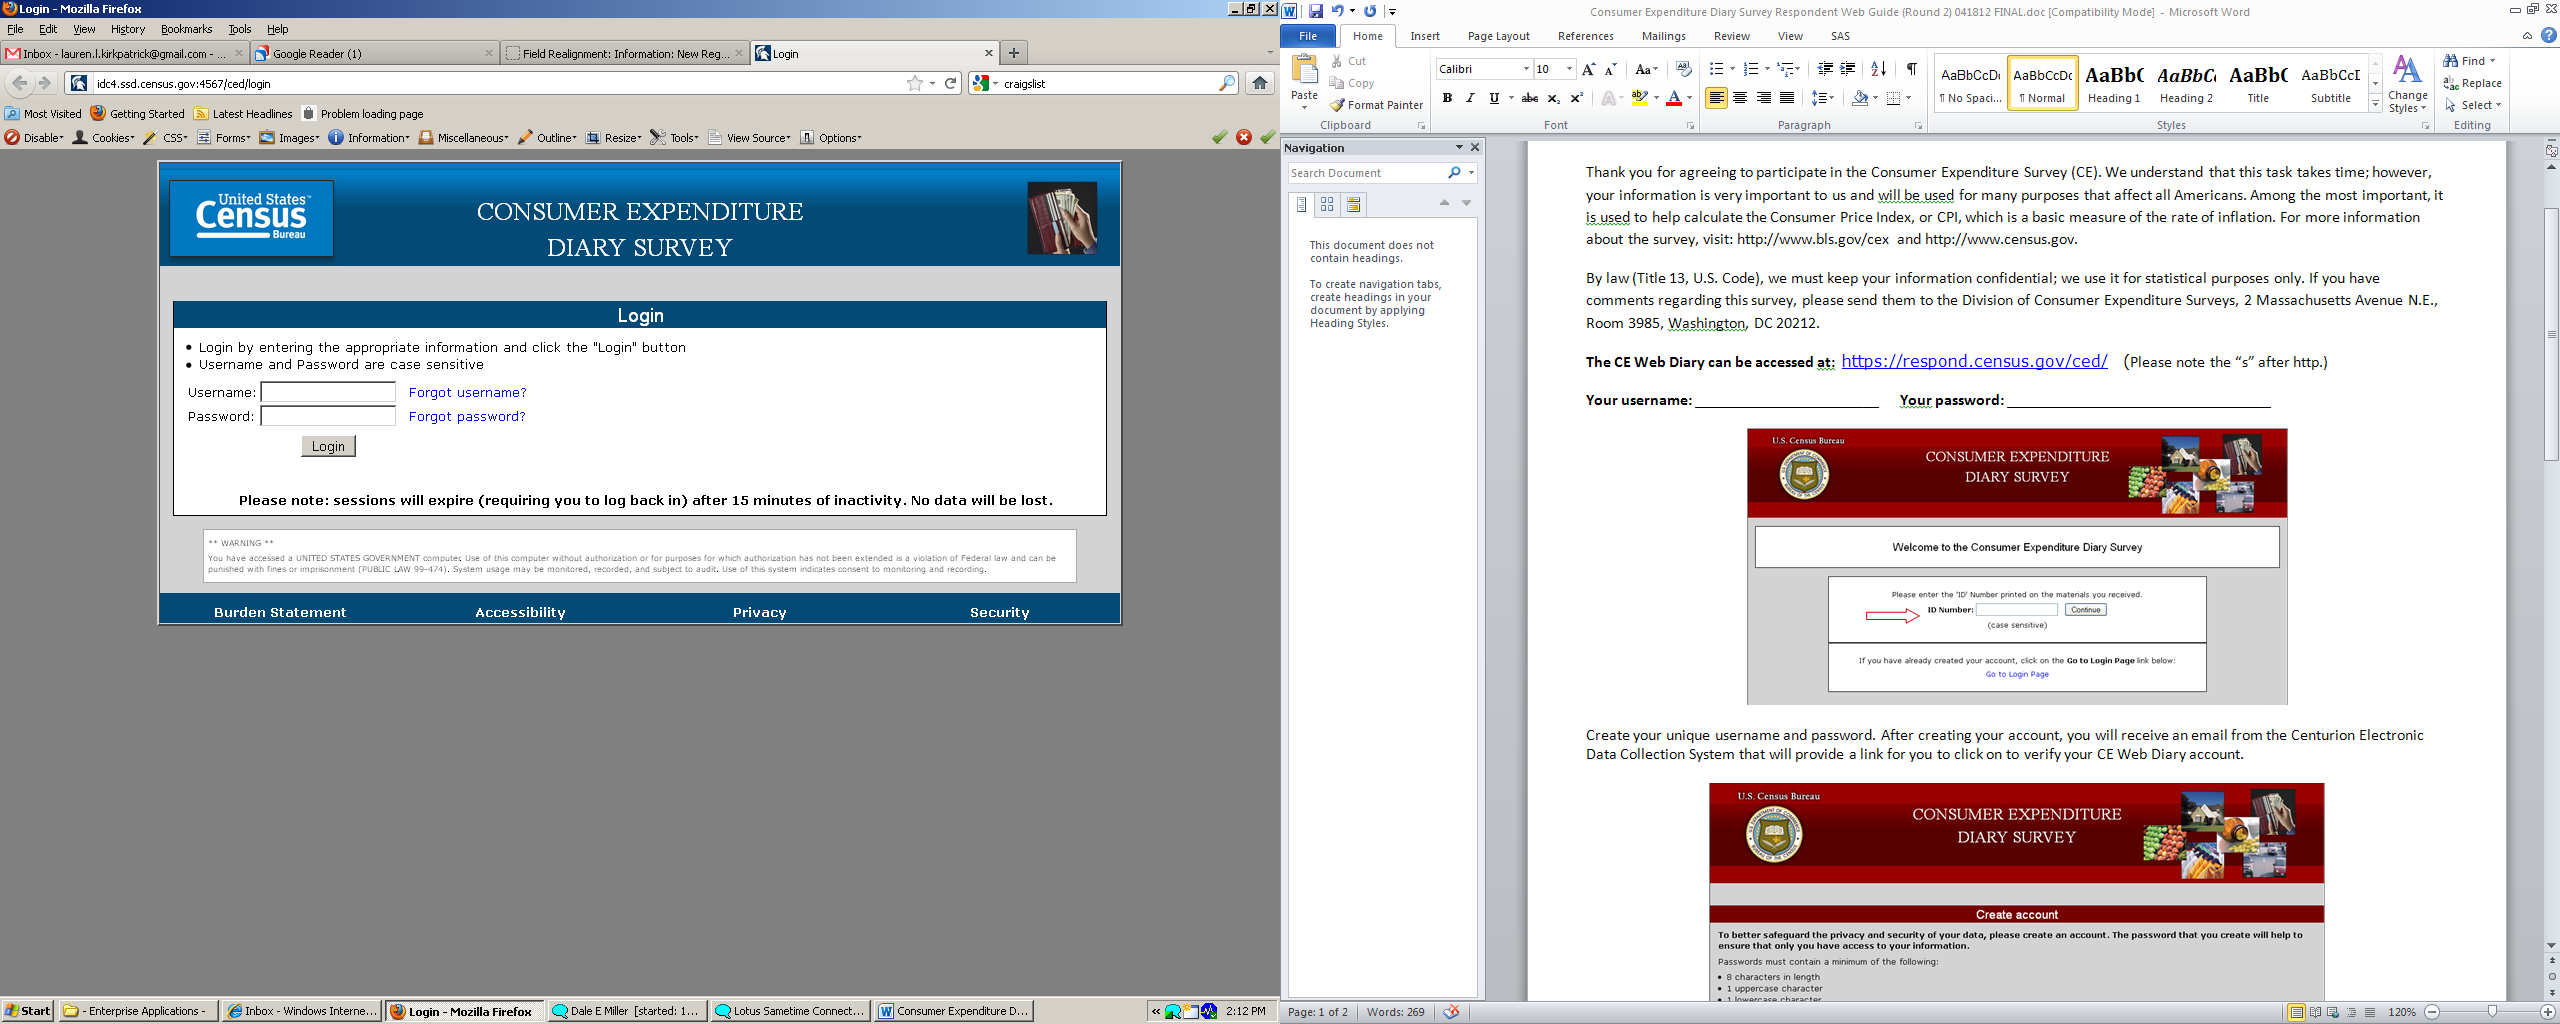This screenshot has height=1024, width=2560.
Task: Click the Paste clipboard icon in Word
Action: (x=1304, y=70)
